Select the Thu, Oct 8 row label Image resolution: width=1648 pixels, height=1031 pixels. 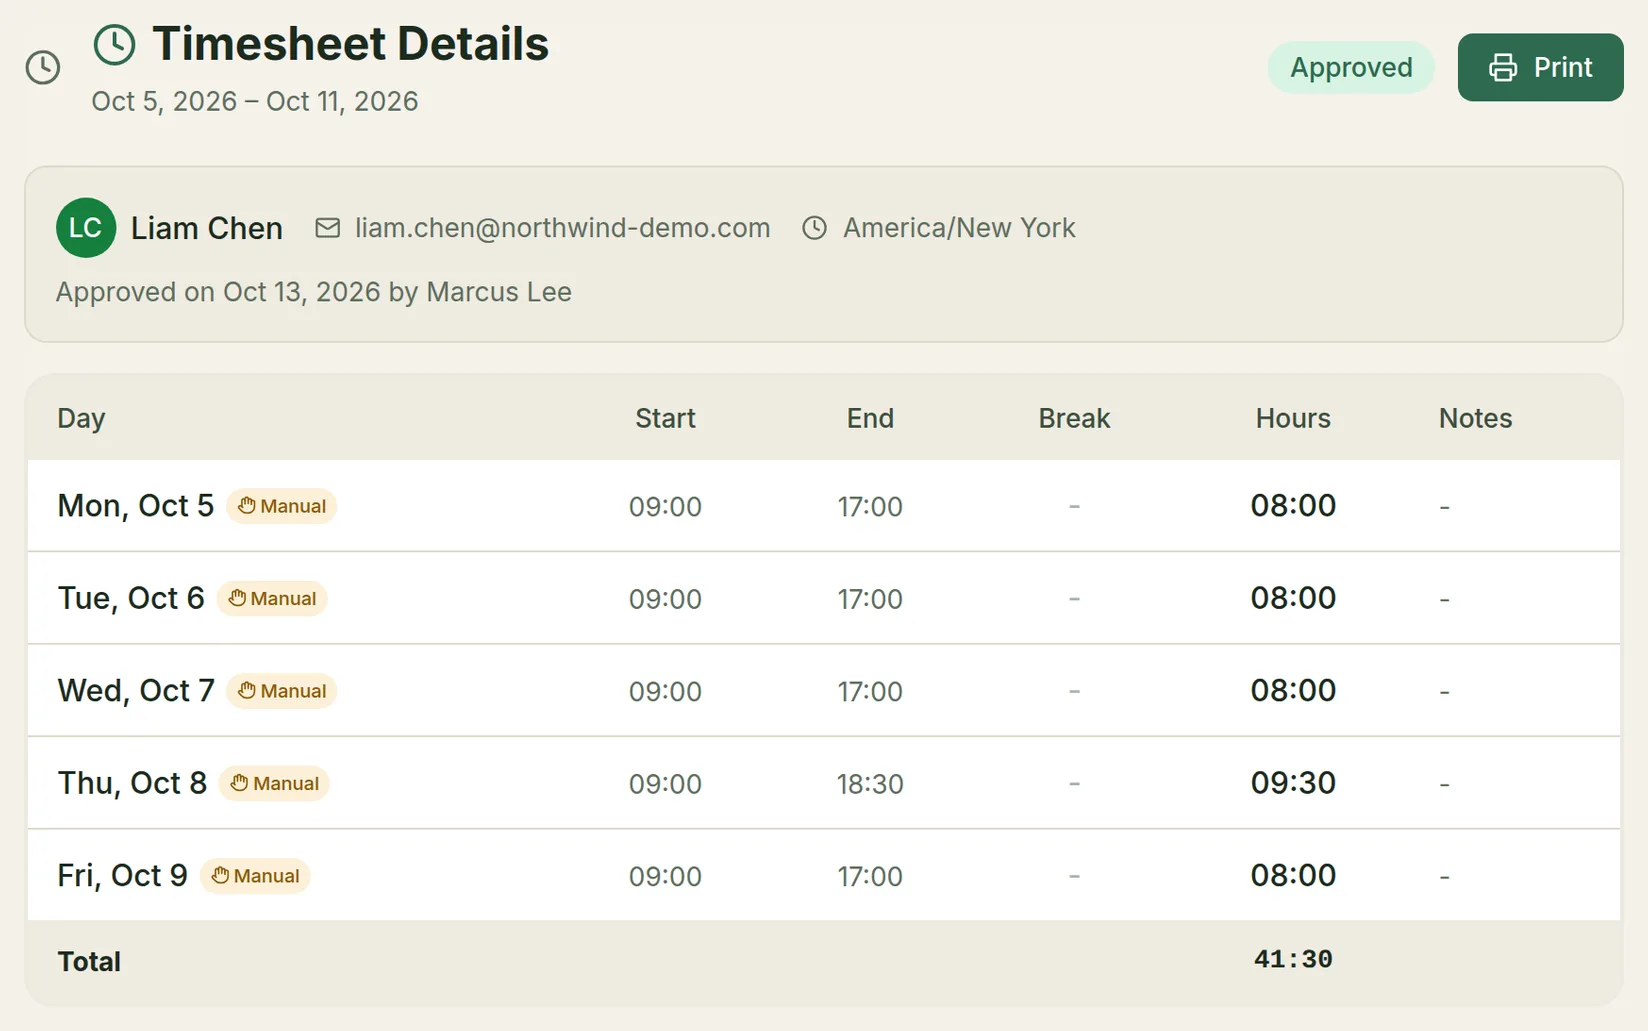[132, 783]
